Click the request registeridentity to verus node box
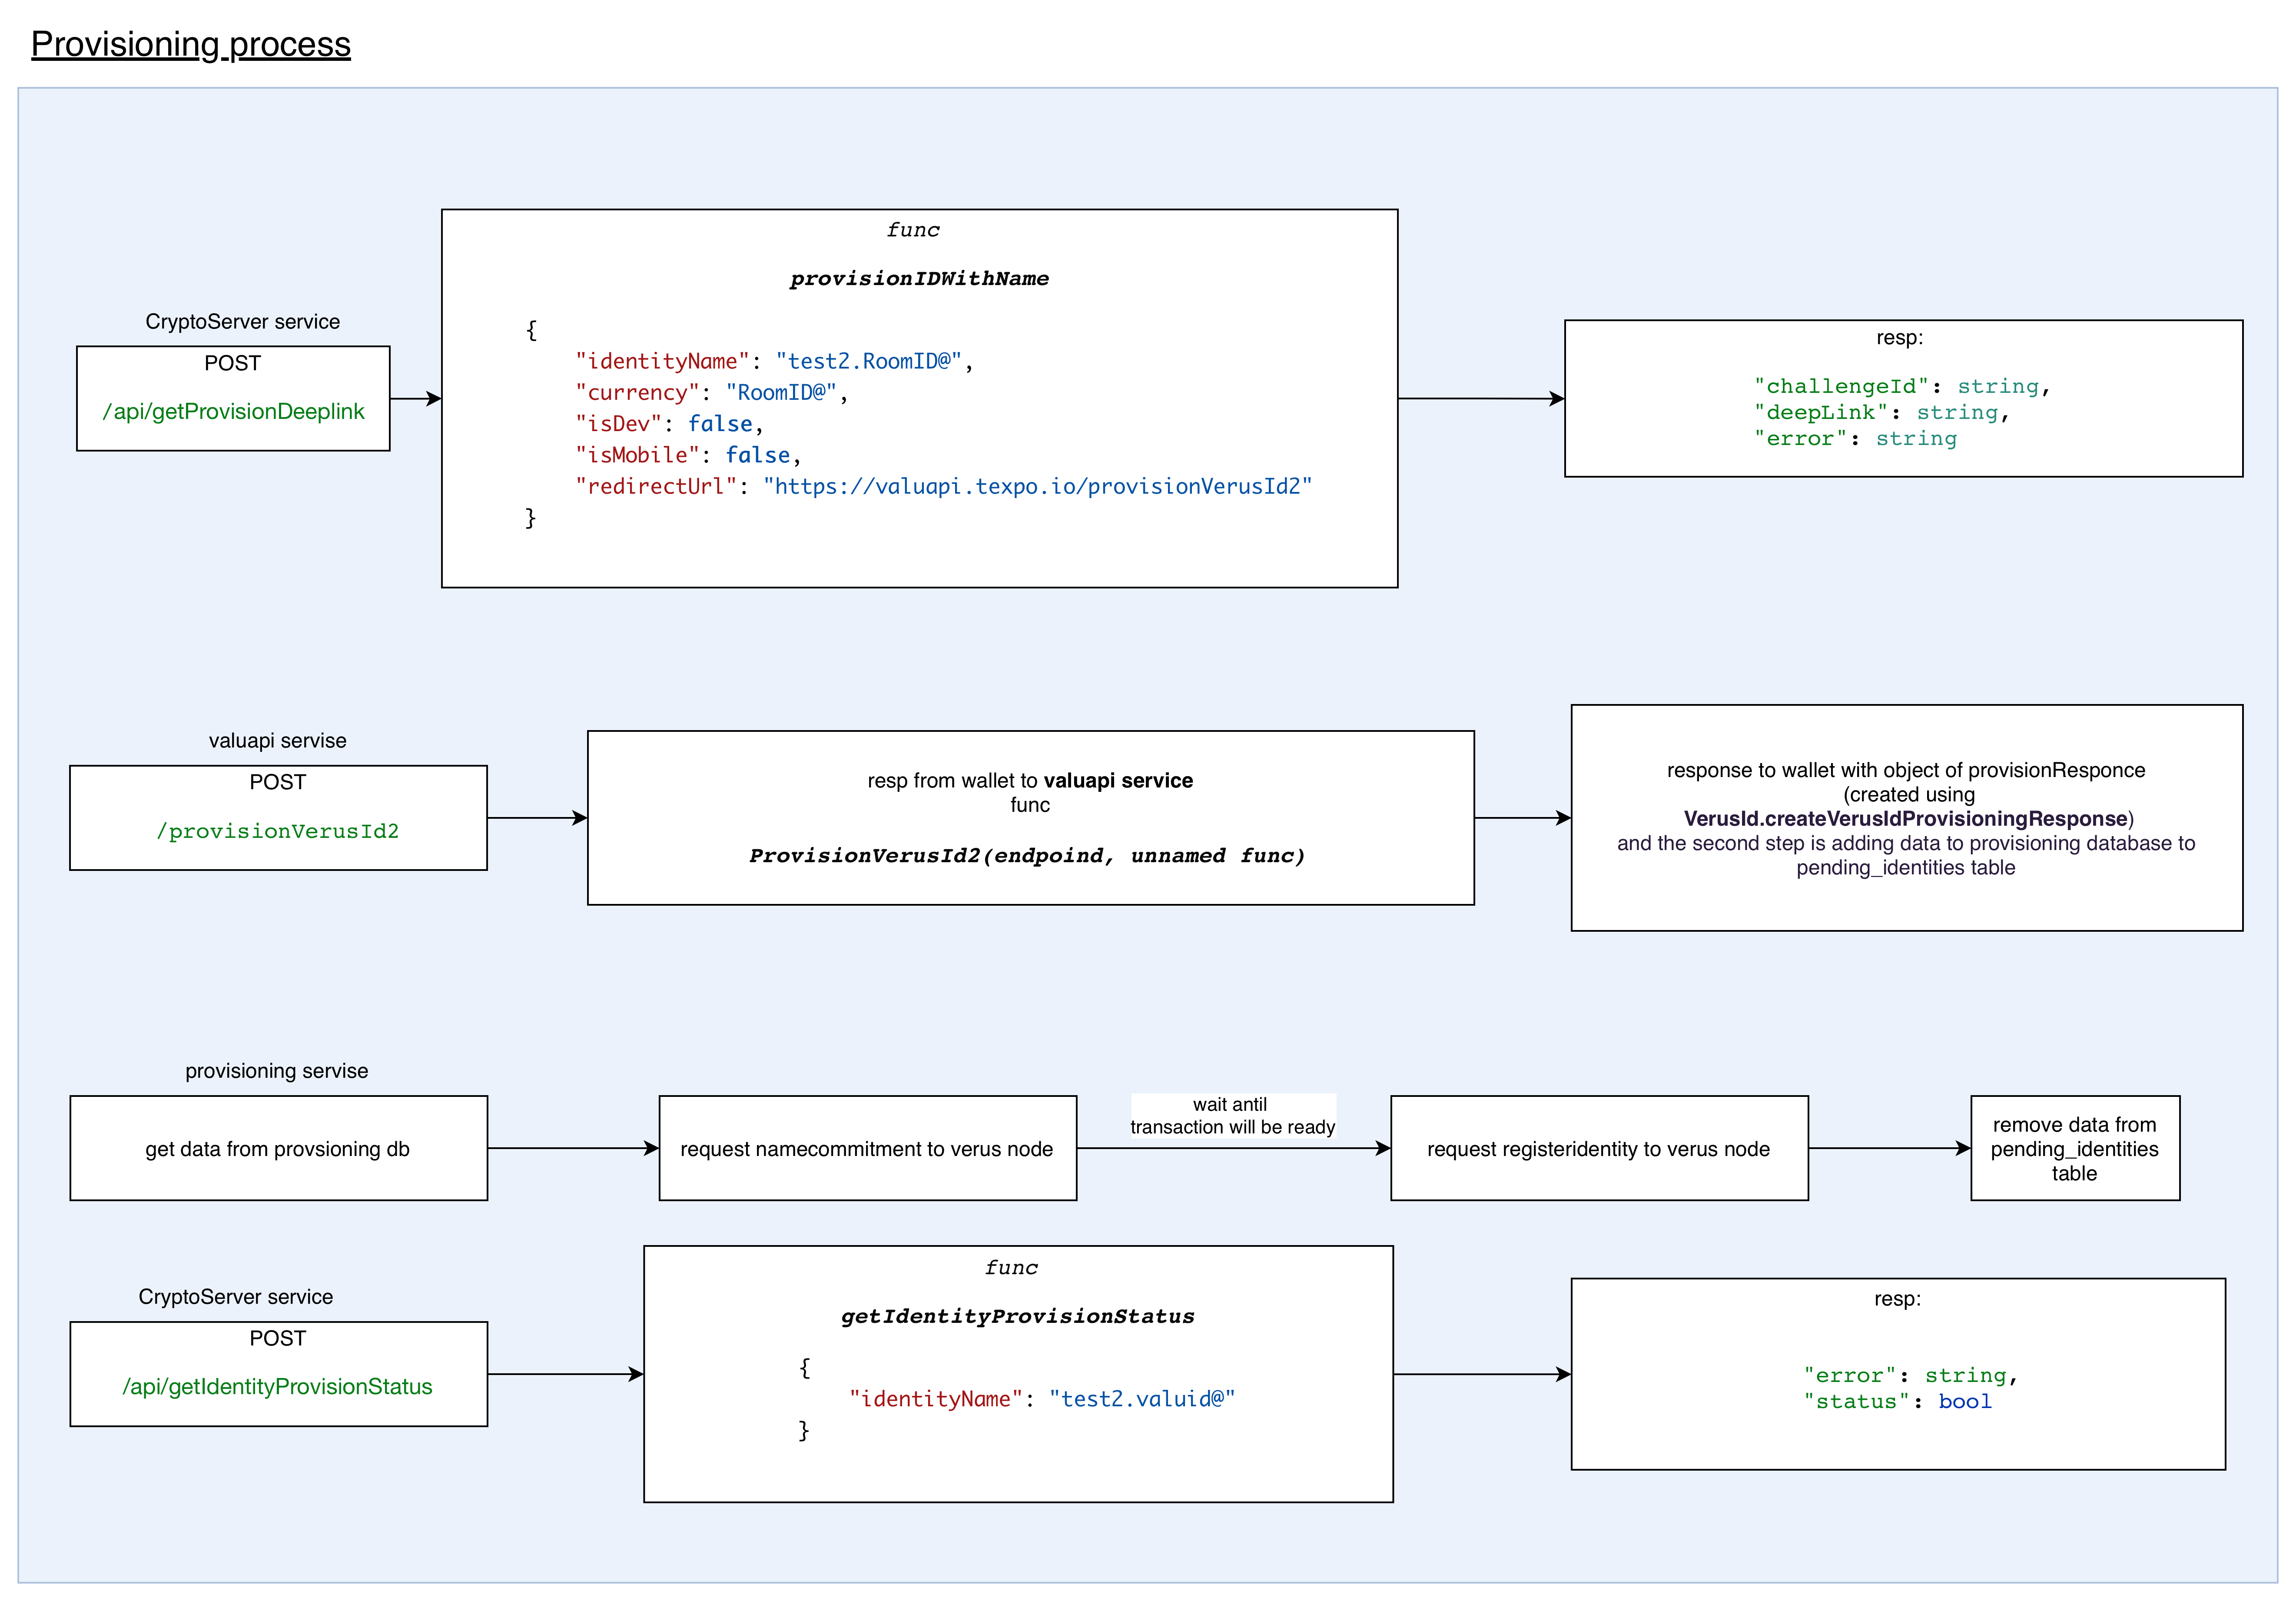The image size is (2296, 1601). (x=1598, y=1148)
